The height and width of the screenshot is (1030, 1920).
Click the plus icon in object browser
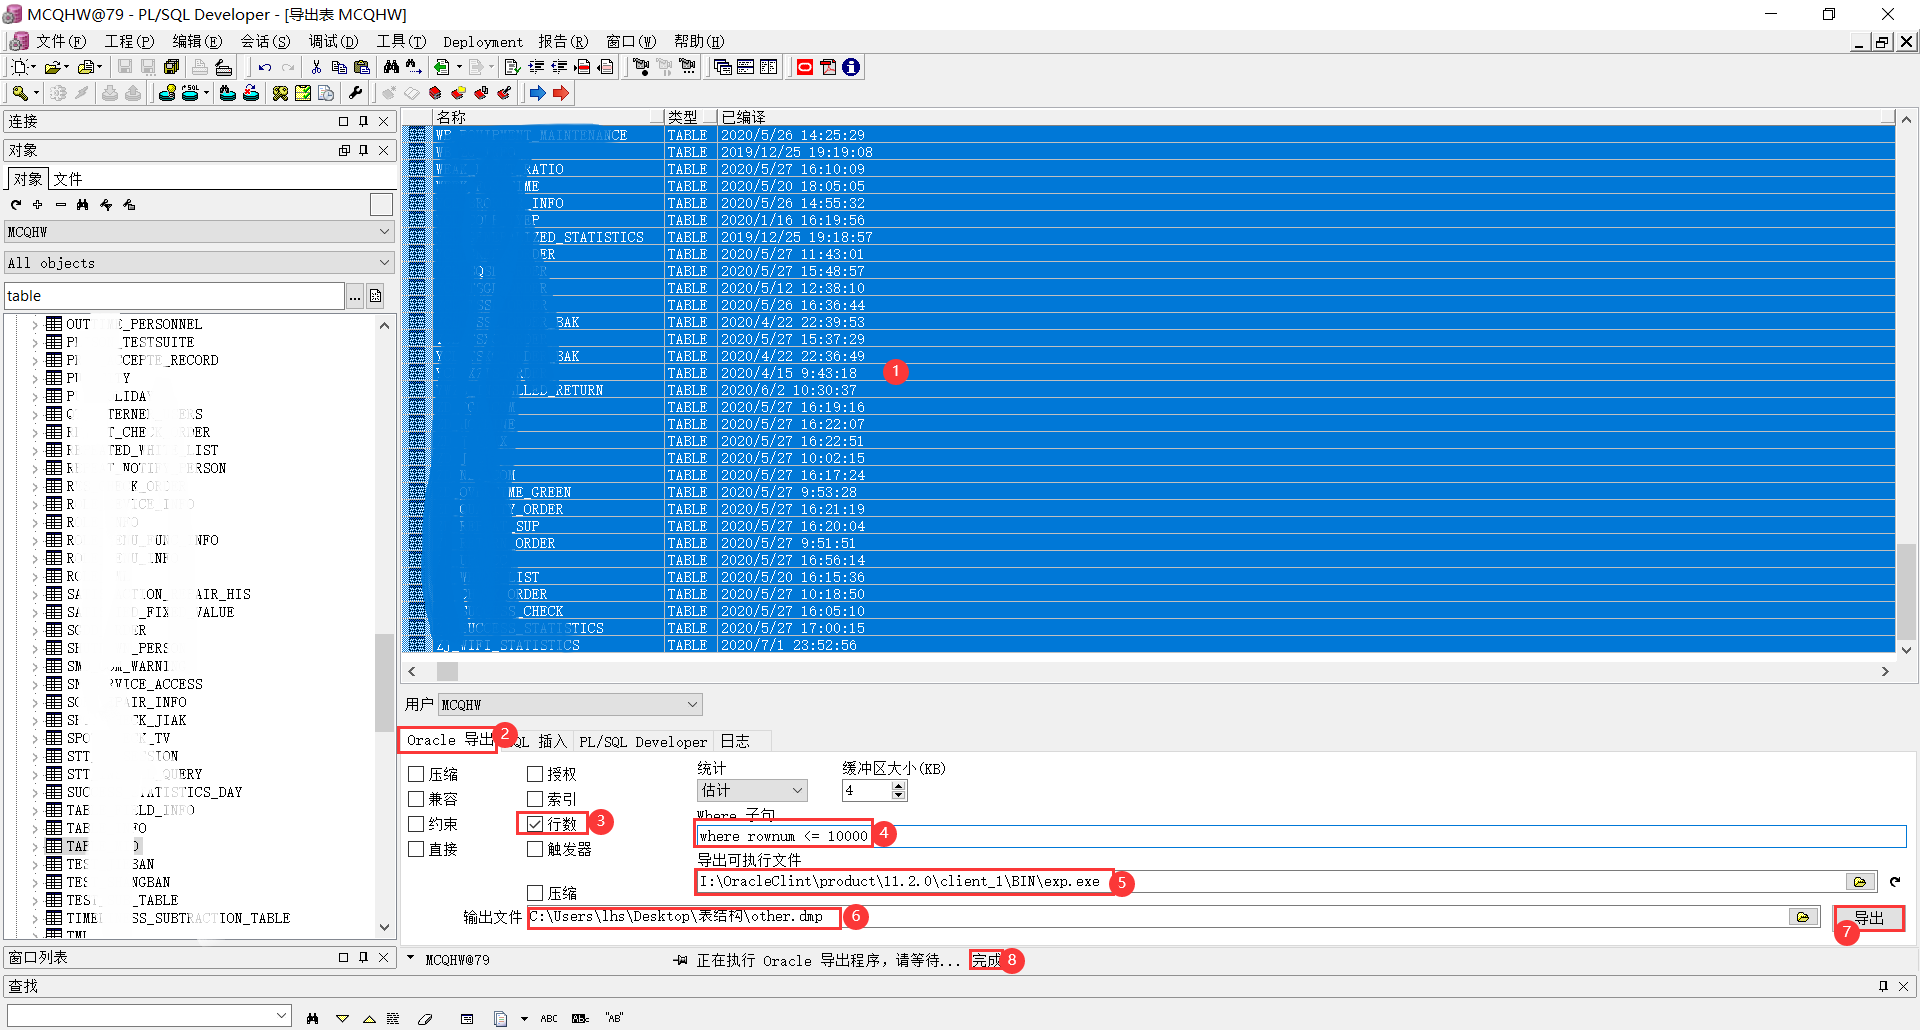(x=38, y=204)
